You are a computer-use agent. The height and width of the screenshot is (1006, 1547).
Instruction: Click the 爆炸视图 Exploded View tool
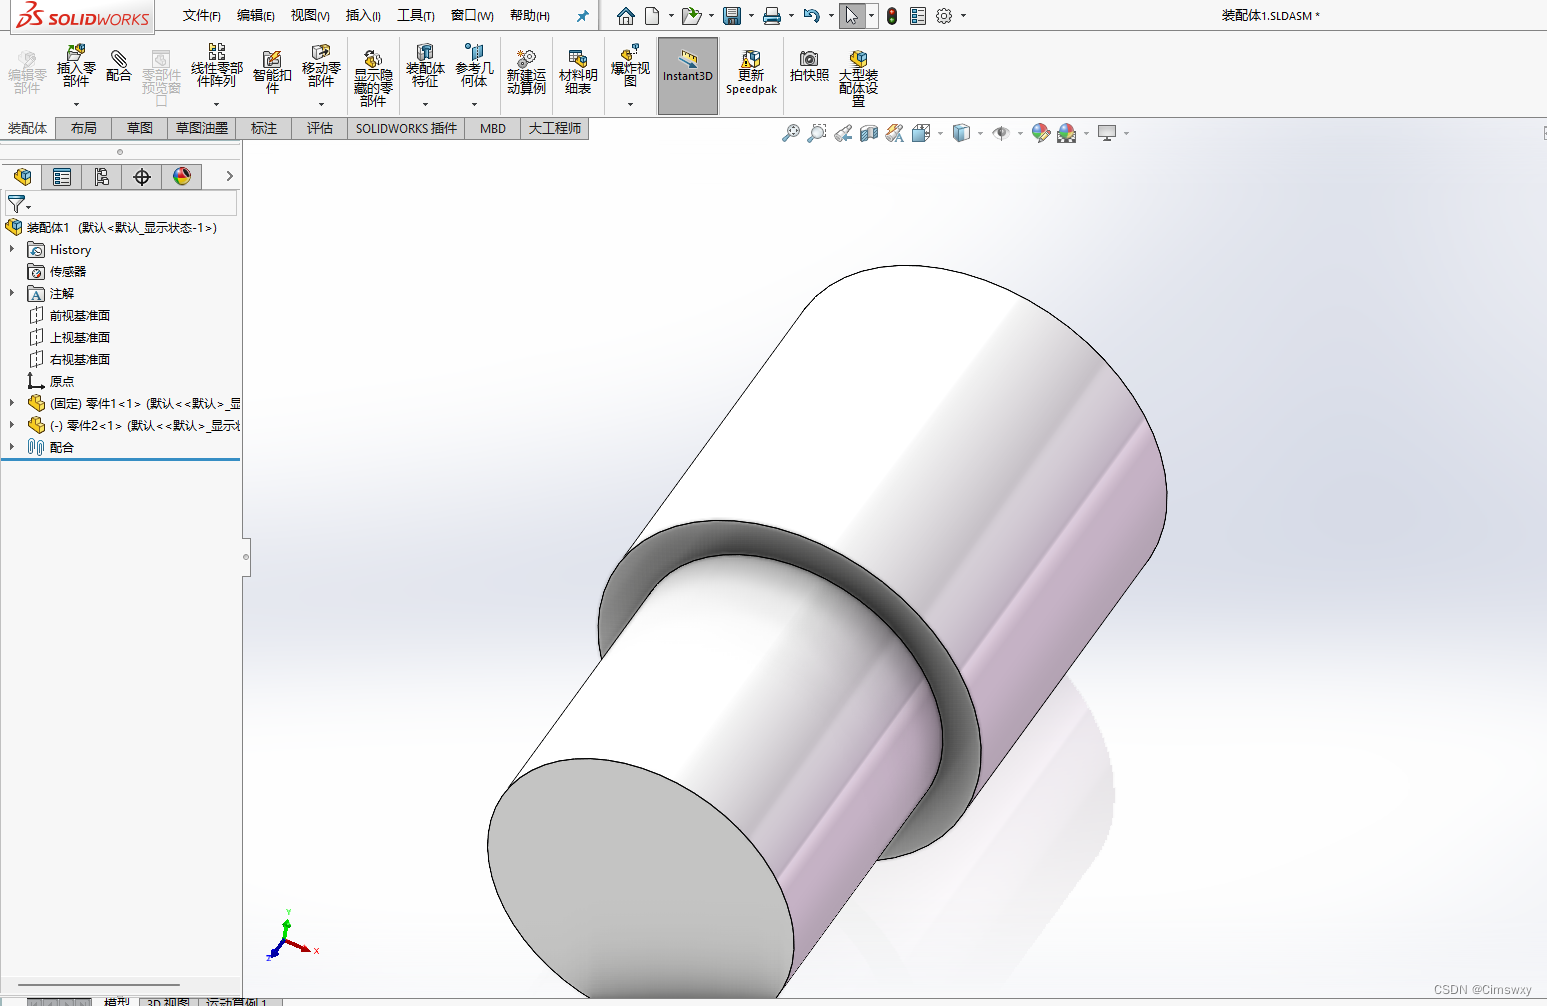(x=630, y=67)
